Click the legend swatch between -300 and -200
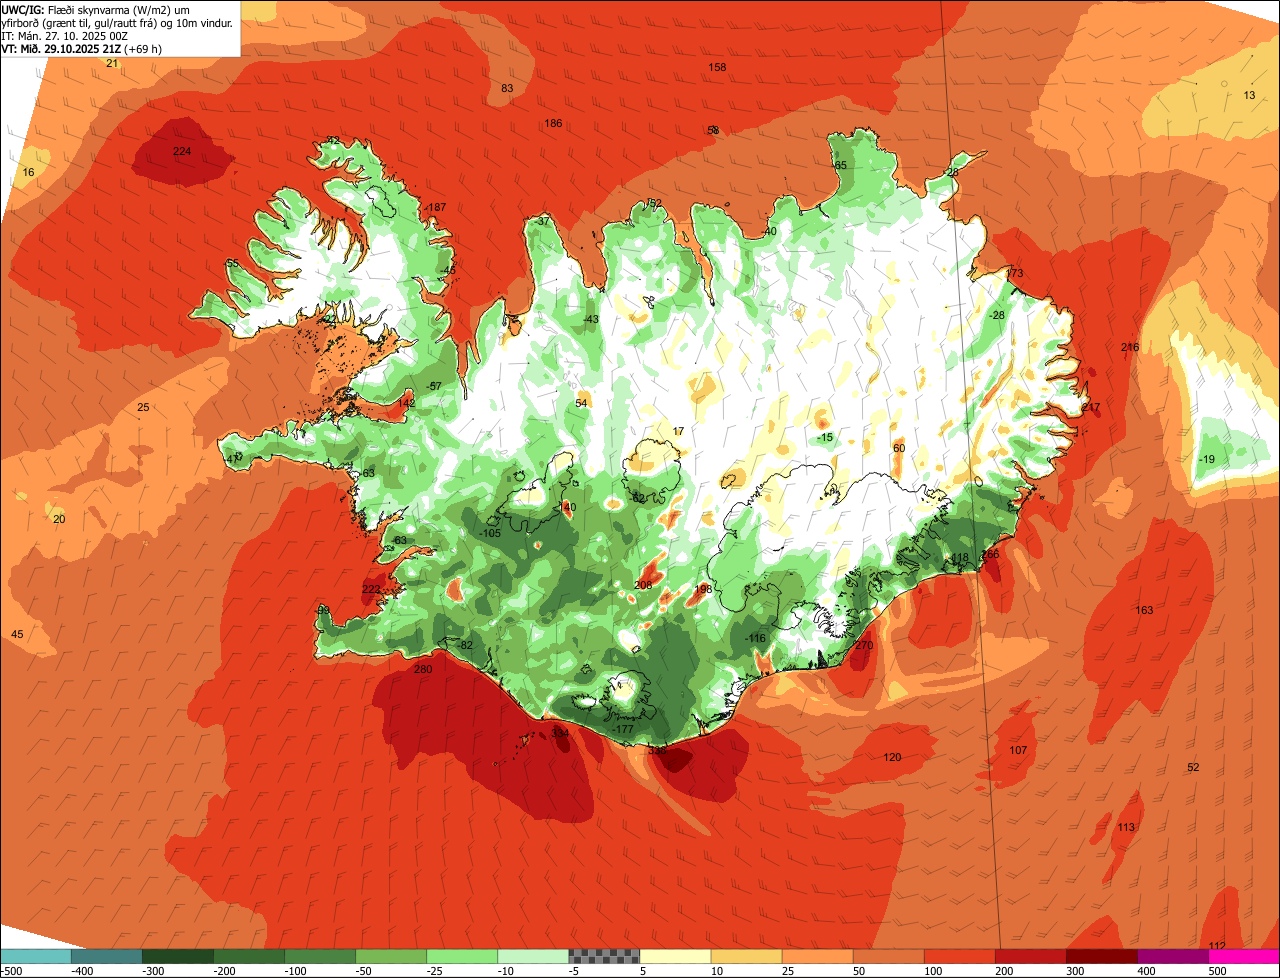 pos(178,956)
